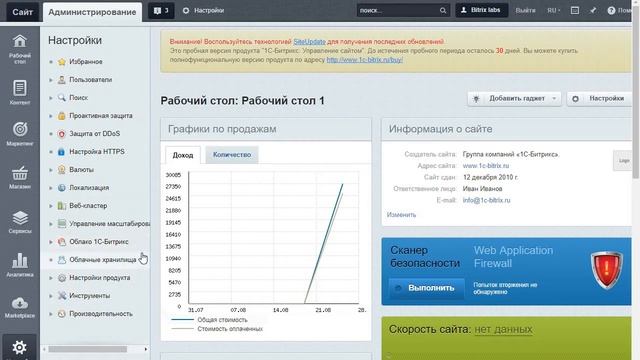Expand the Веб-кластер tree node
This screenshot has width=640, height=360.
pos(51,206)
